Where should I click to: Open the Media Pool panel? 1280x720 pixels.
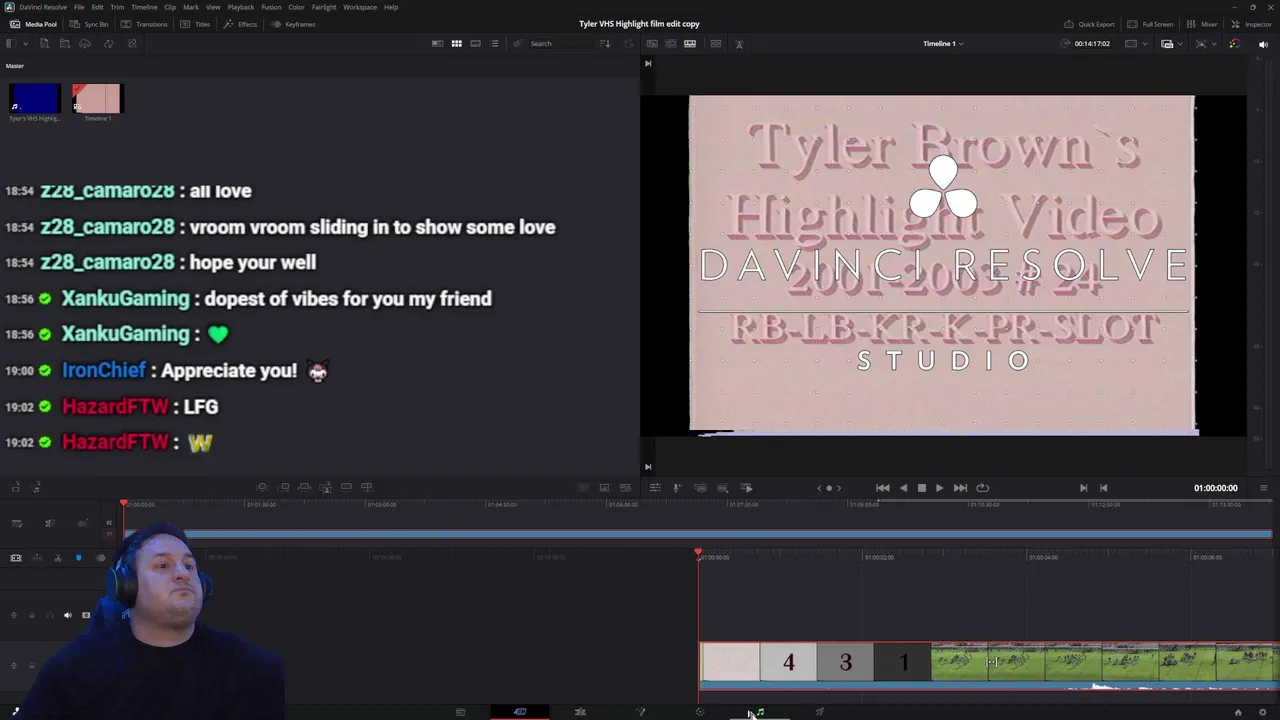33,24
